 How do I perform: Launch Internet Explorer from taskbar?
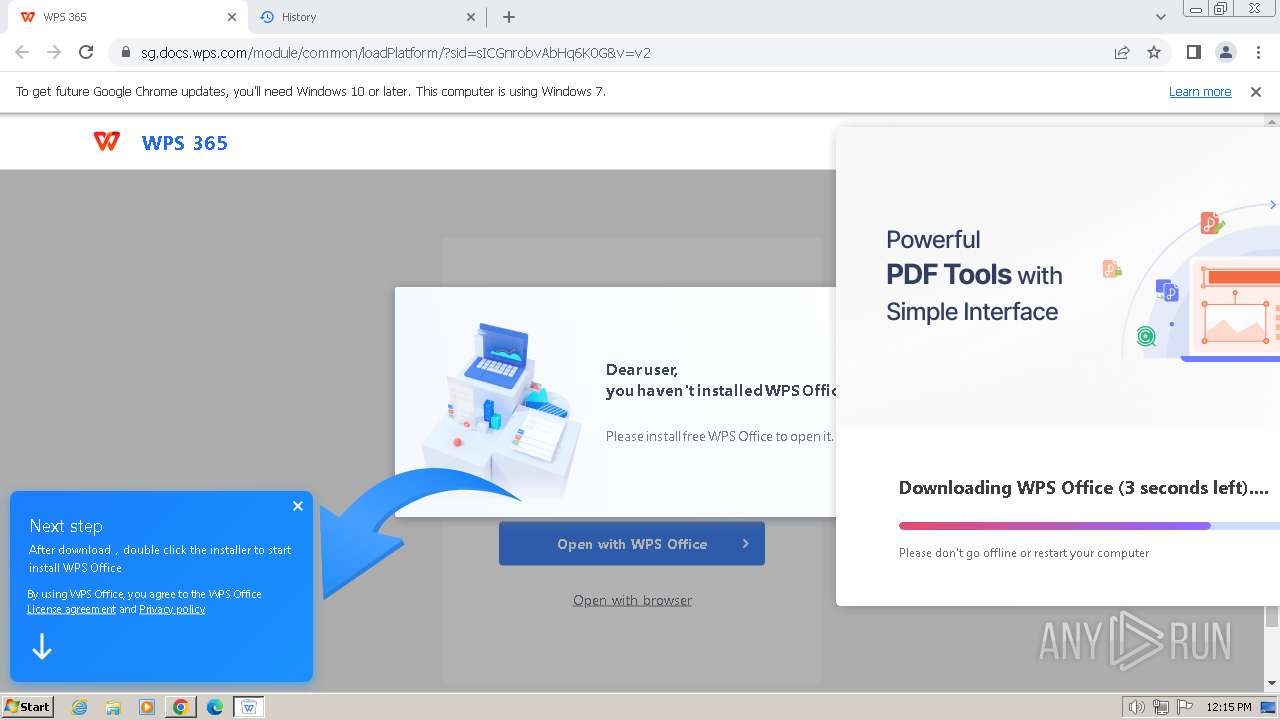[79, 707]
